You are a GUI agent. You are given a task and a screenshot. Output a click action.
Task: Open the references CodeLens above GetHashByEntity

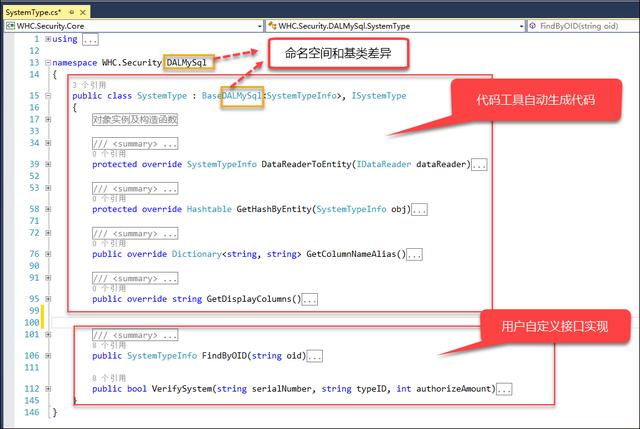click(109, 199)
